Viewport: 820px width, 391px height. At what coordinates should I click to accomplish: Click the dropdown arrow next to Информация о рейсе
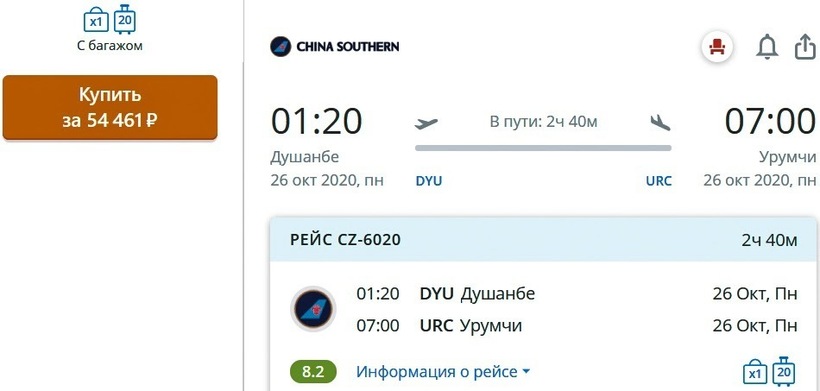526,372
